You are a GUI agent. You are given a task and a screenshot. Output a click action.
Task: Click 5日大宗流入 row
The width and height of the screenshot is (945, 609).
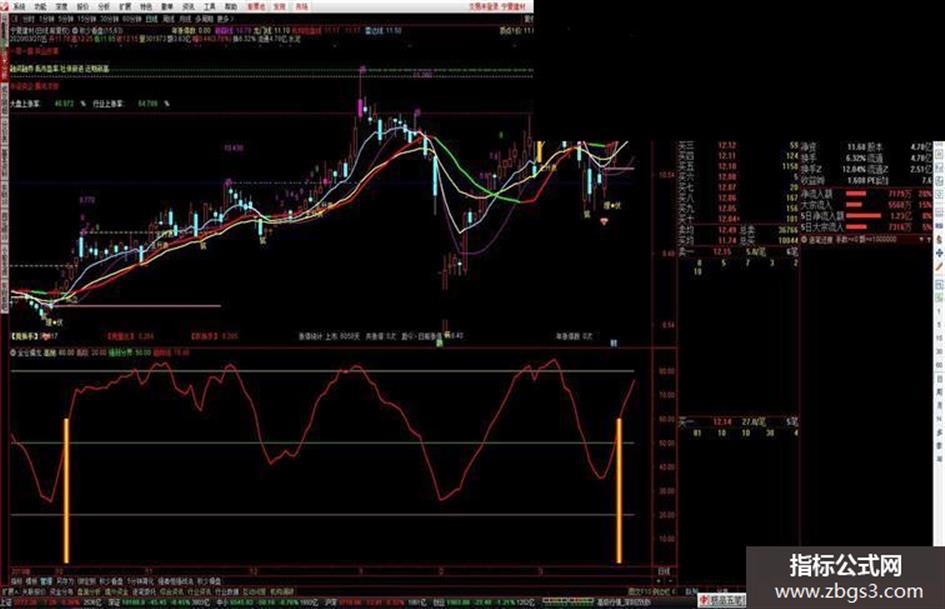tap(865, 227)
